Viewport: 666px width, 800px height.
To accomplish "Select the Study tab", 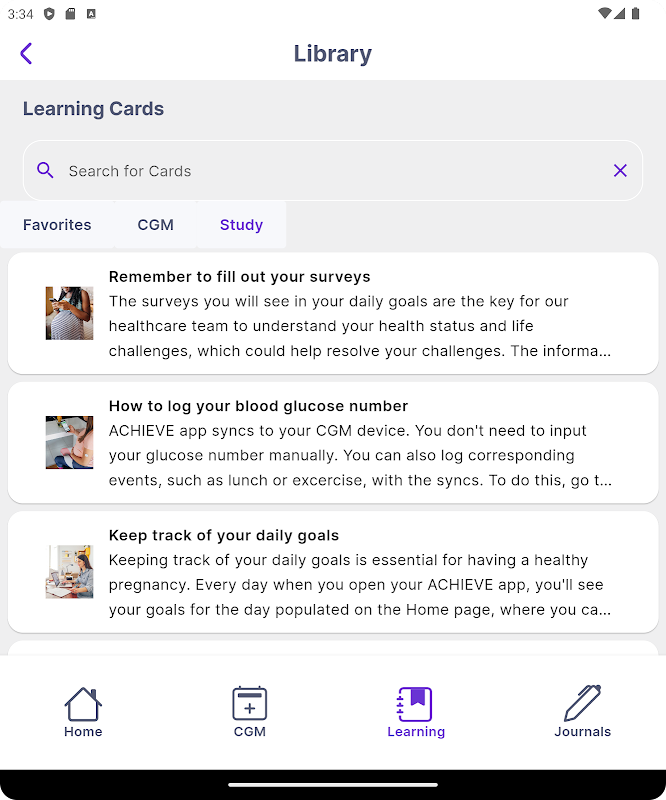I will 241,224.
